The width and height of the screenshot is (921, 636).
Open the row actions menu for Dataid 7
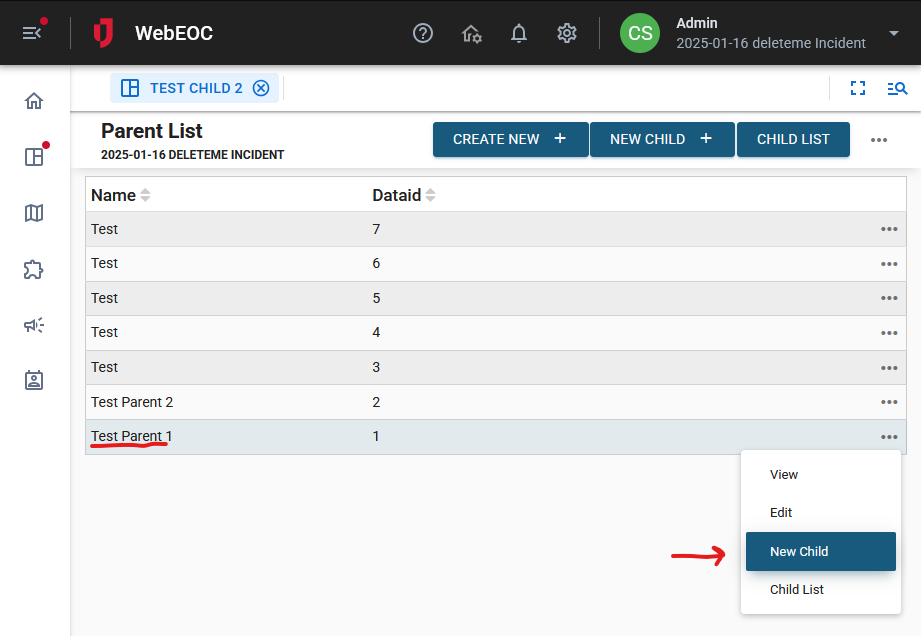tap(888, 229)
